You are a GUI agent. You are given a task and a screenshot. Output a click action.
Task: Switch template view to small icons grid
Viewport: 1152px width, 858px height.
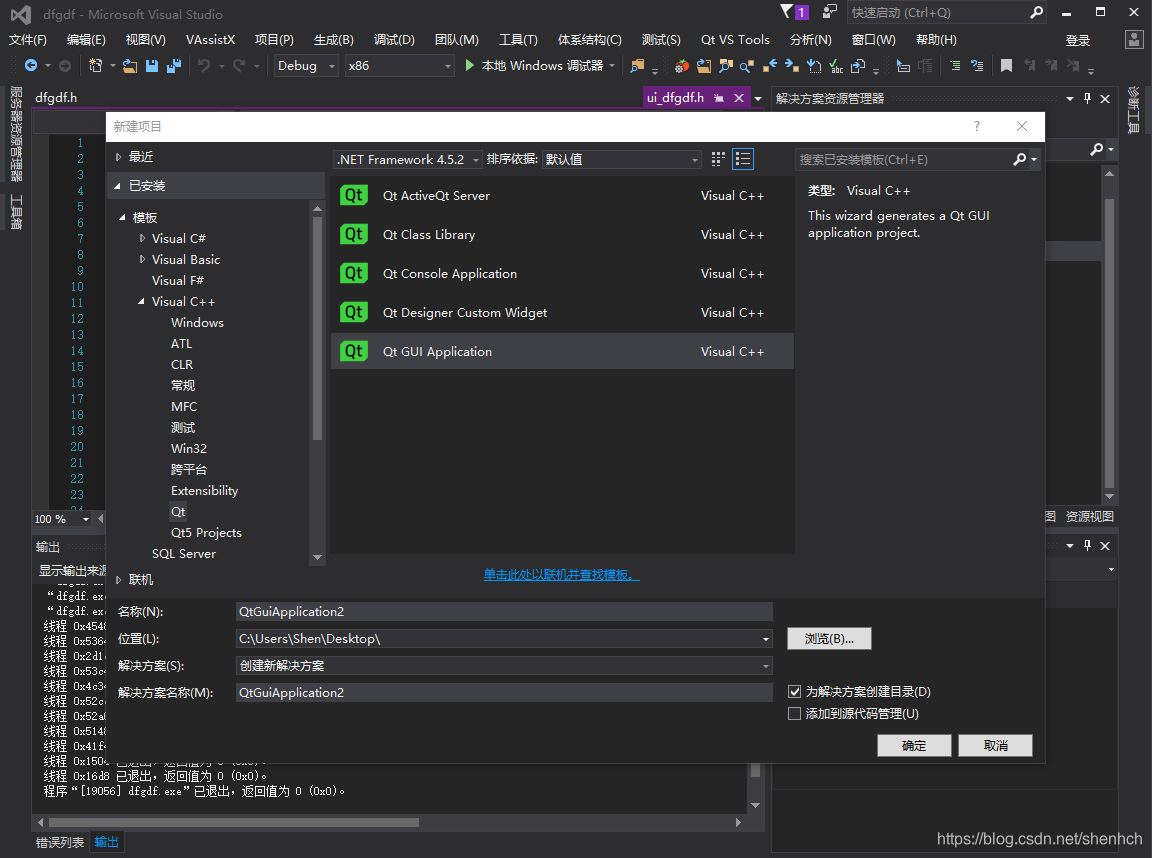tap(718, 159)
